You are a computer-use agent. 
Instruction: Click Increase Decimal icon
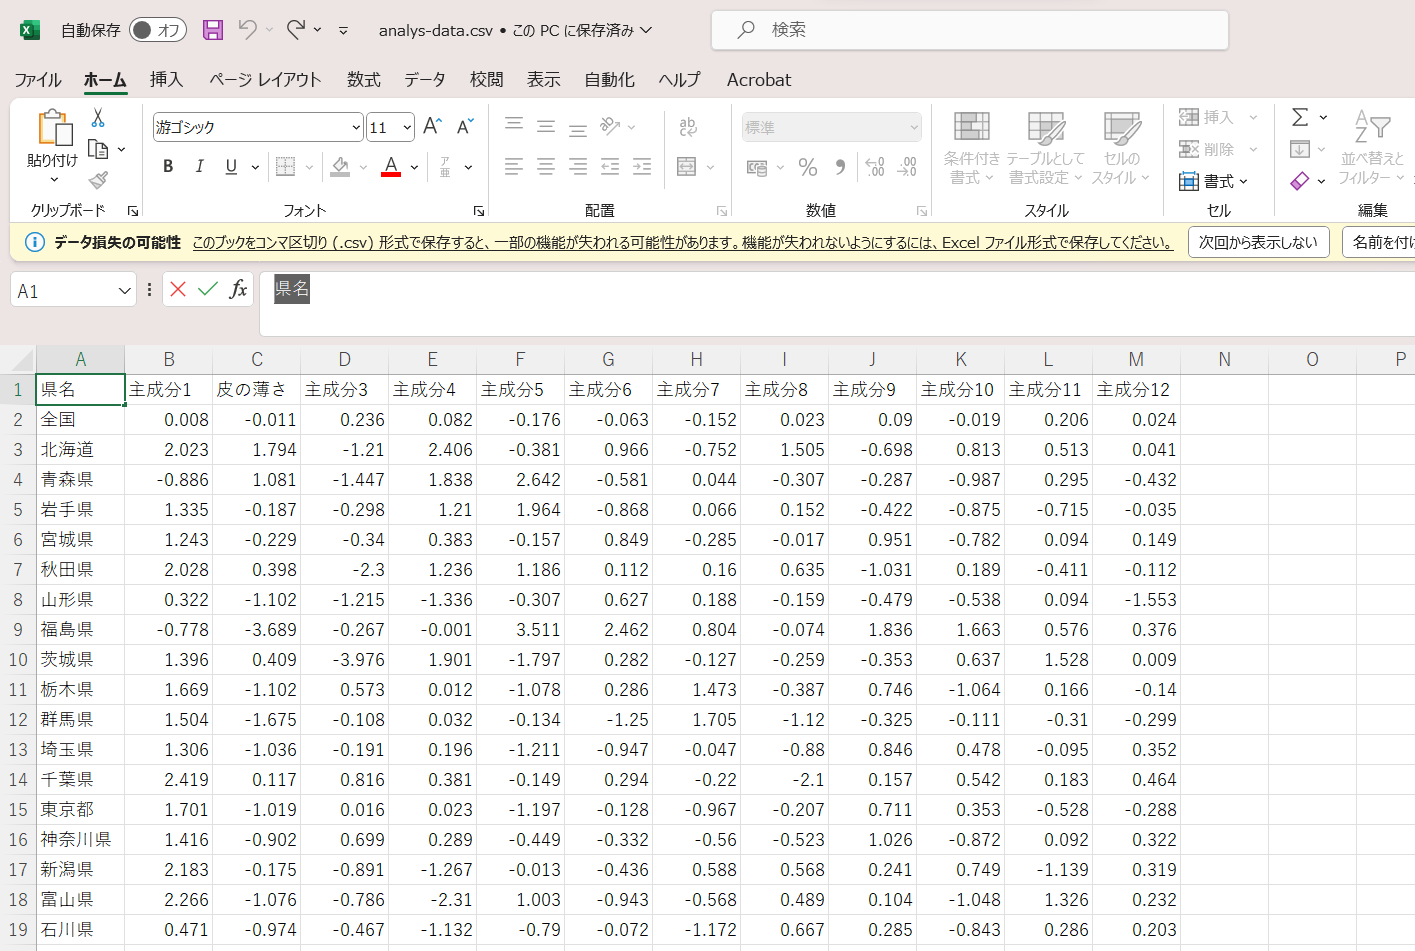click(x=875, y=167)
